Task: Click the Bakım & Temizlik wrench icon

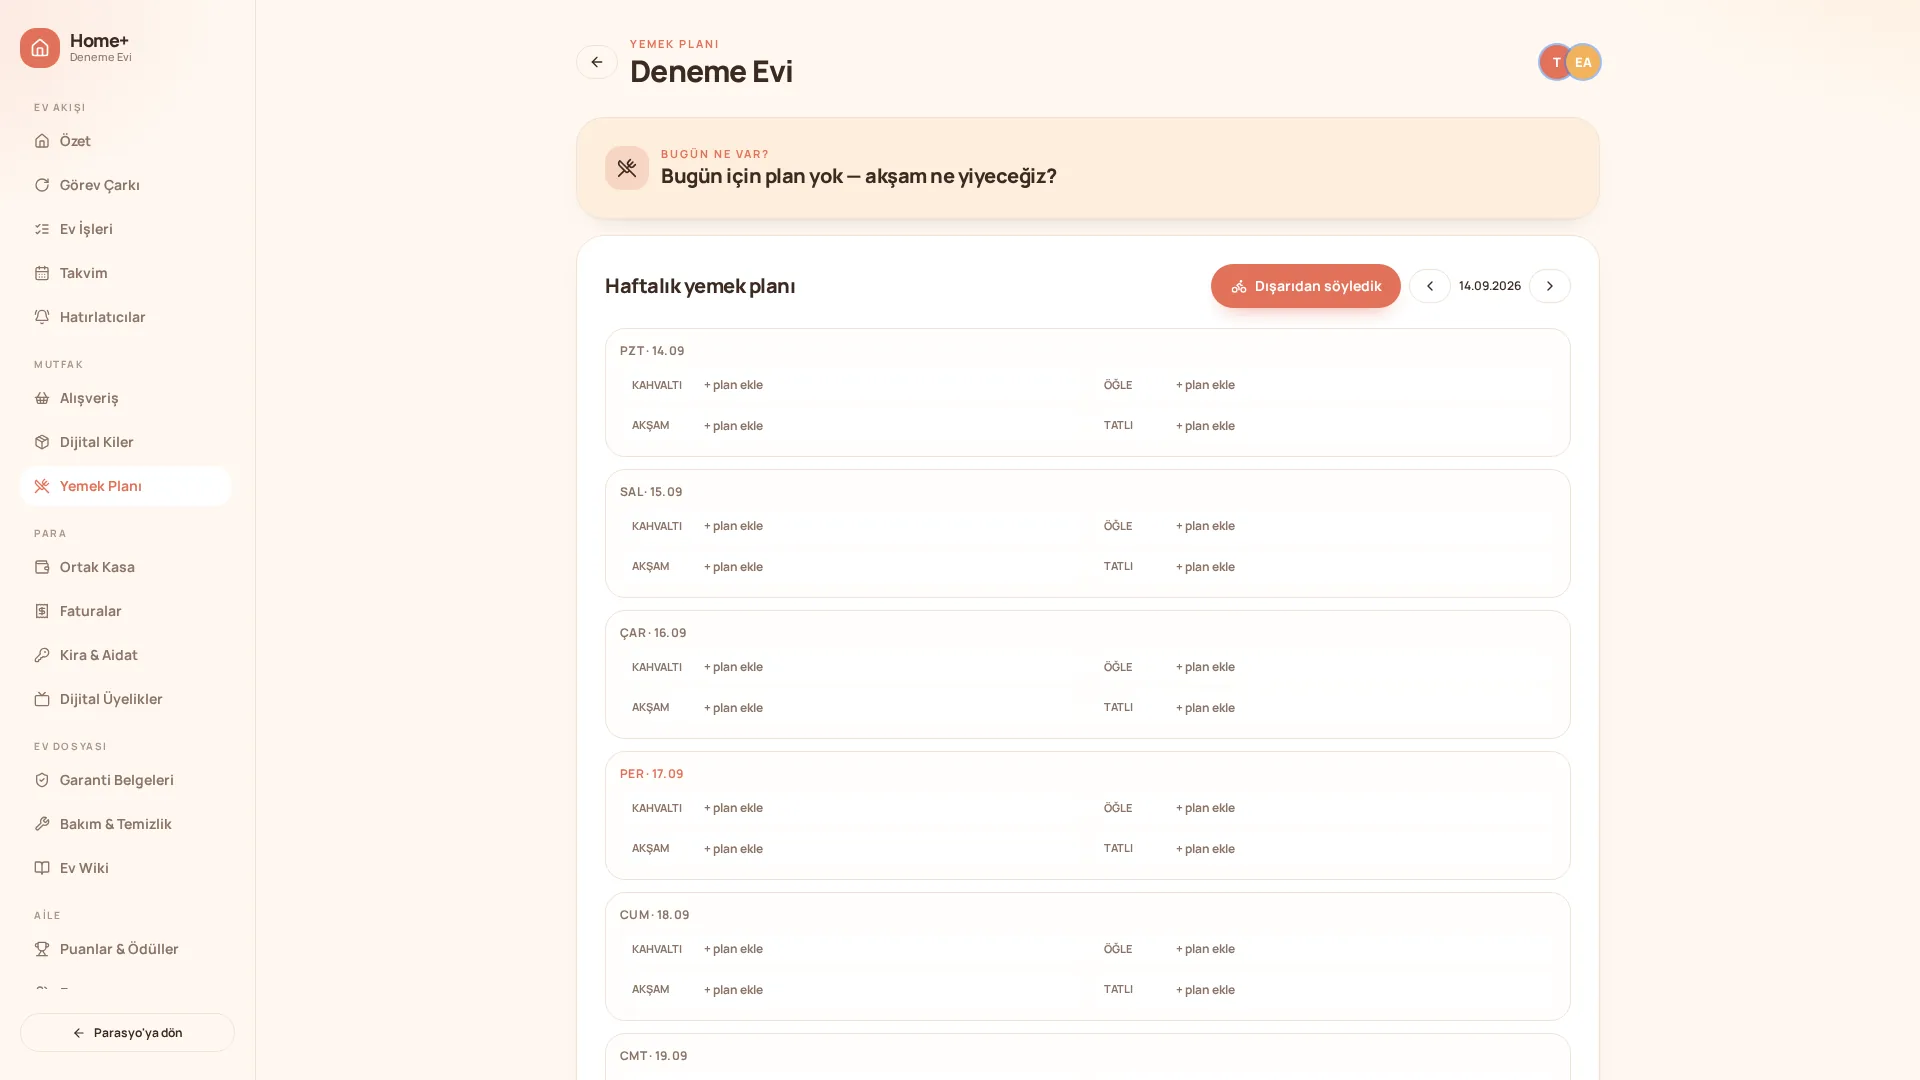Action: [42, 824]
